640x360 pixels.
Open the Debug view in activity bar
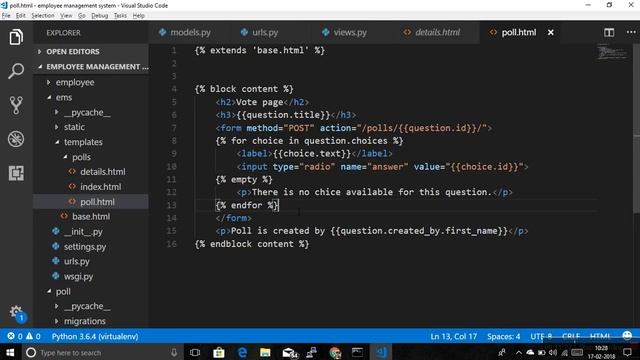pyautogui.click(x=16, y=139)
